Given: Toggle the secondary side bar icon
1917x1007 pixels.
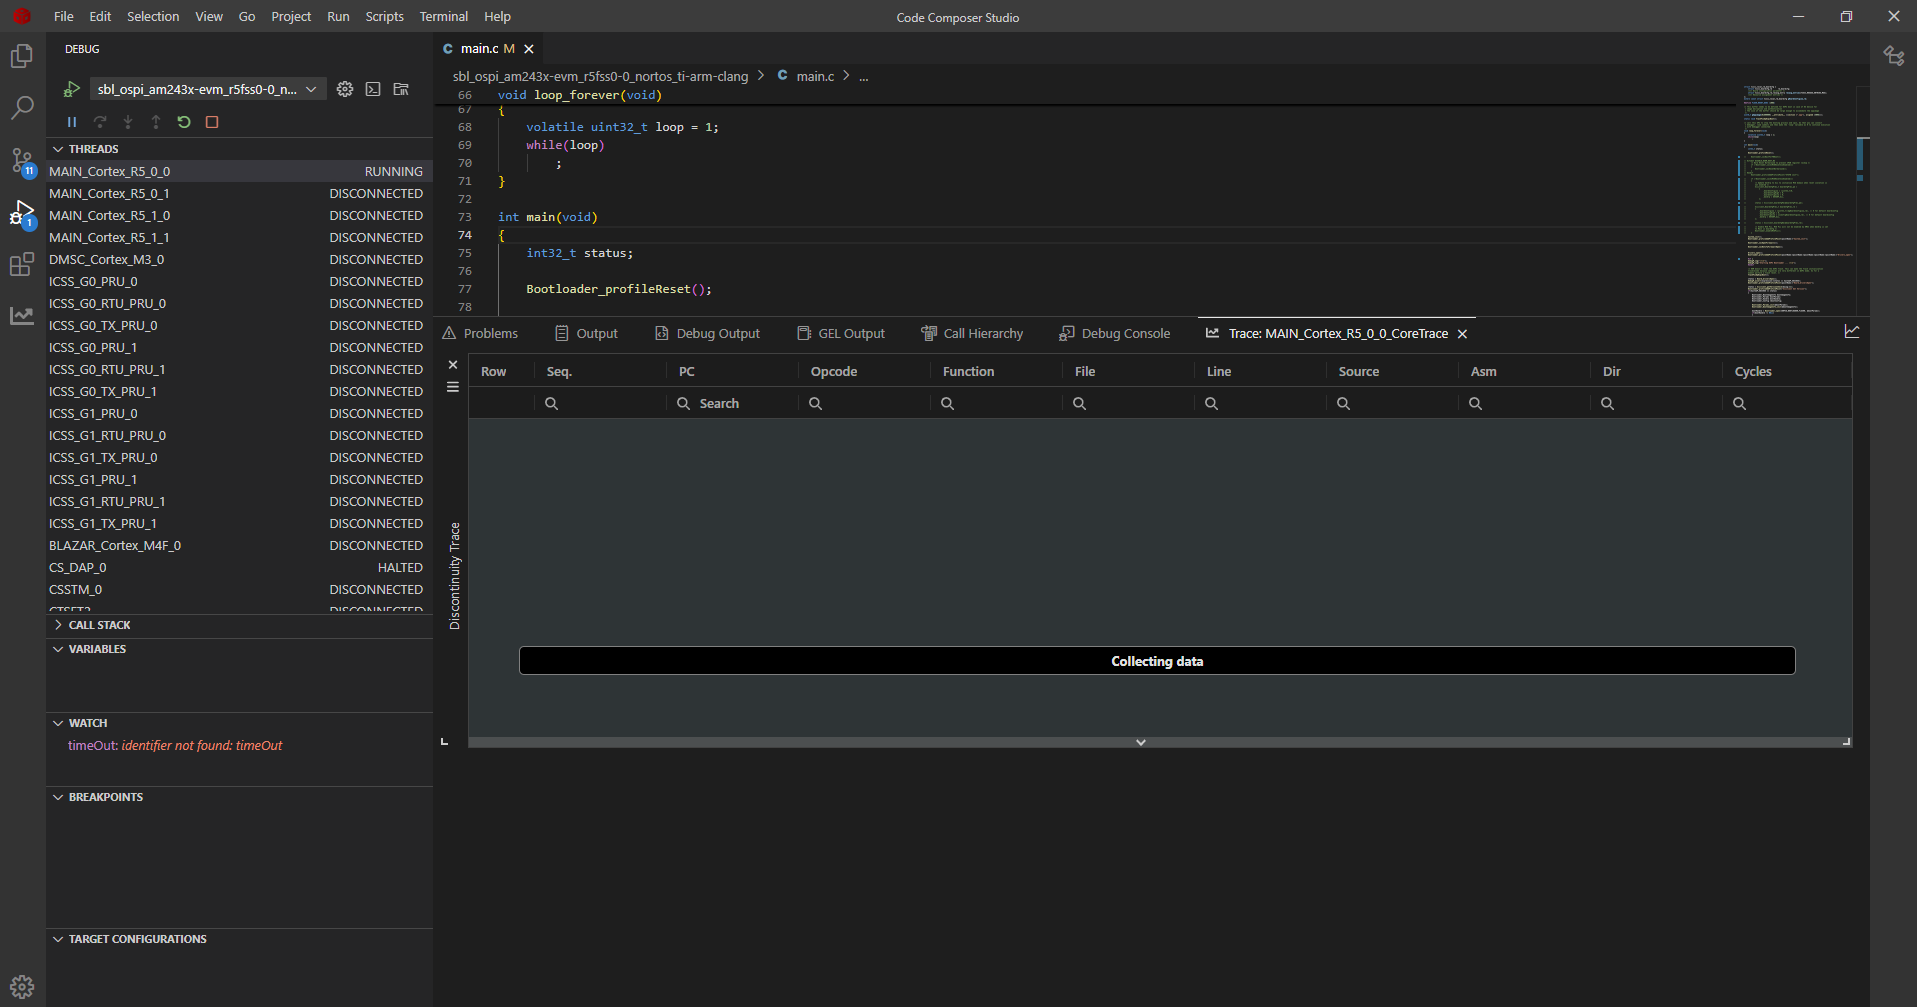Looking at the screenshot, I should pos(1894,56).
